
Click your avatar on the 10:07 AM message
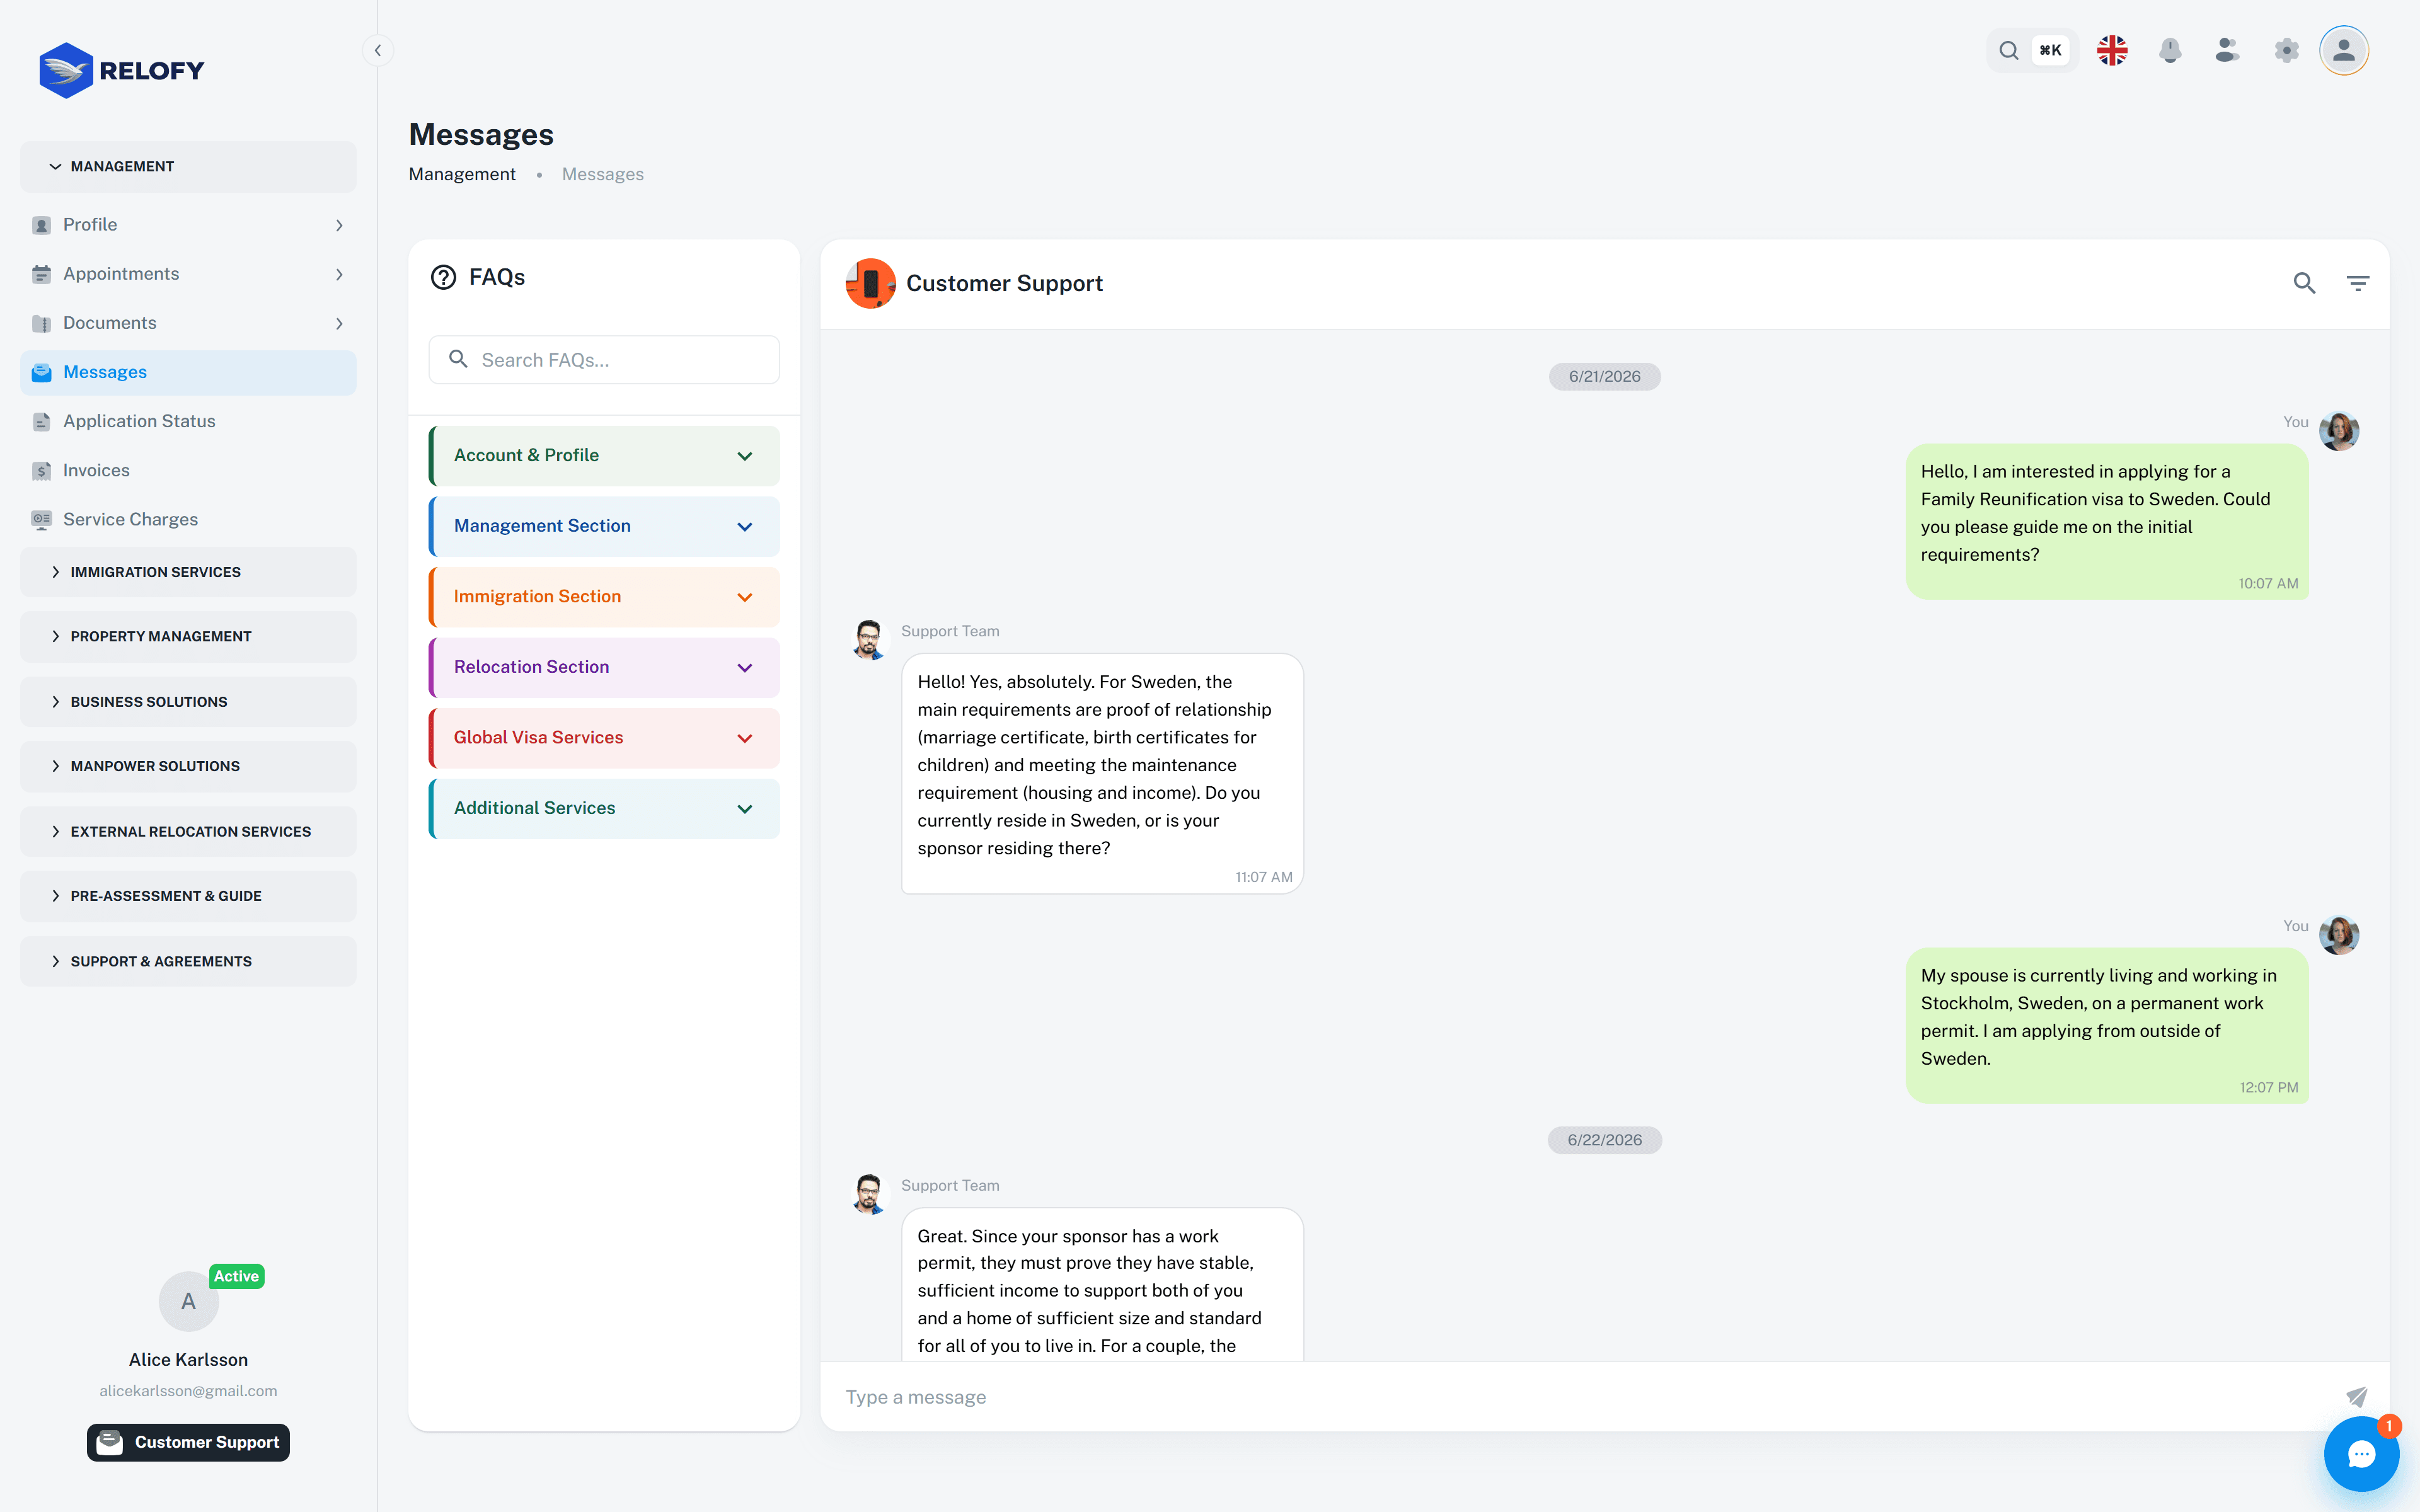coord(2339,431)
